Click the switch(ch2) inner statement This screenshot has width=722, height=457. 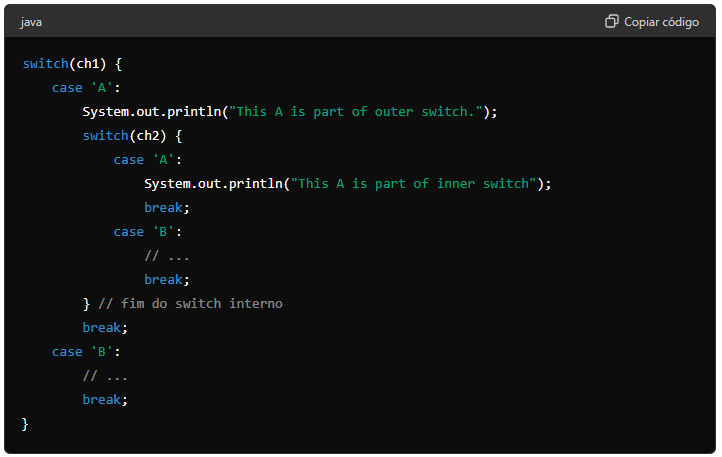pos(133,136)
